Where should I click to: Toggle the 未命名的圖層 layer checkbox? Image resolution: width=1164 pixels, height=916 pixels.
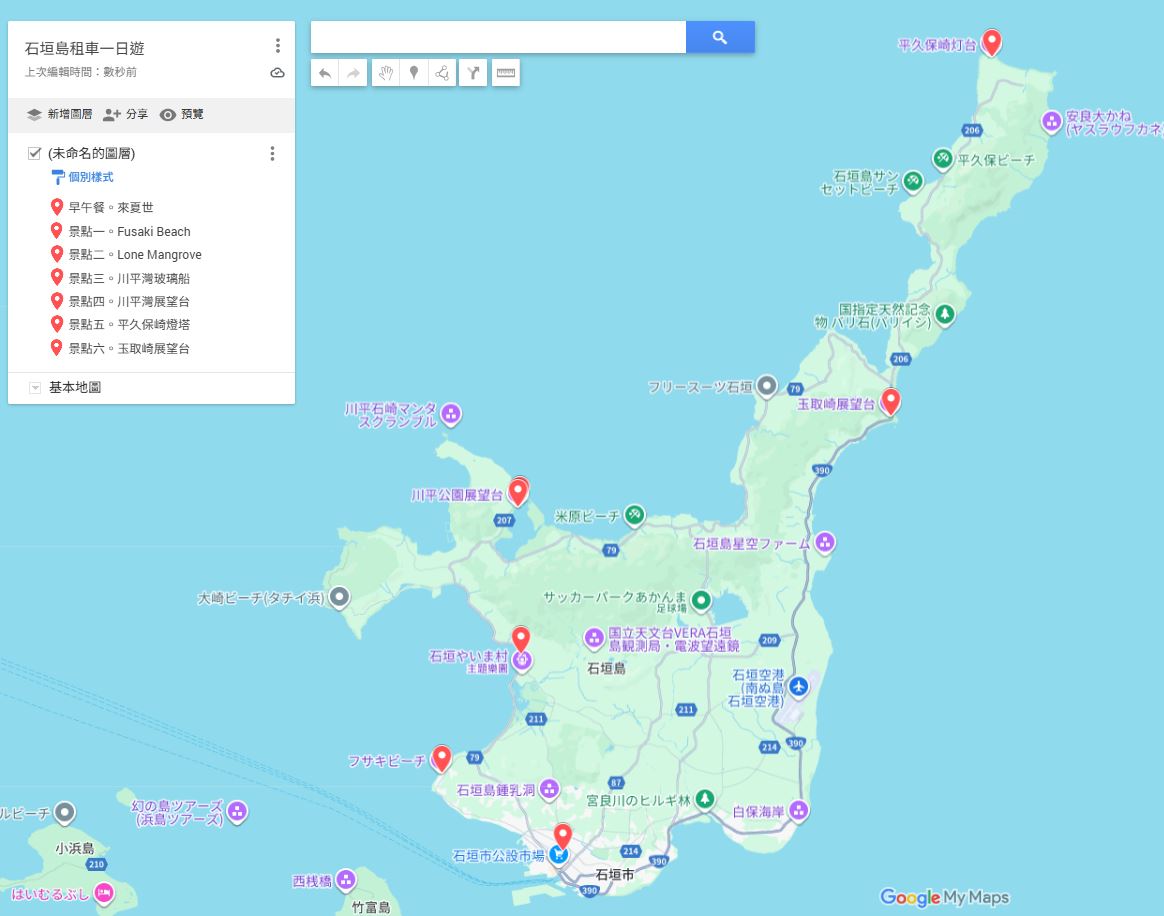tap(34, 154)
